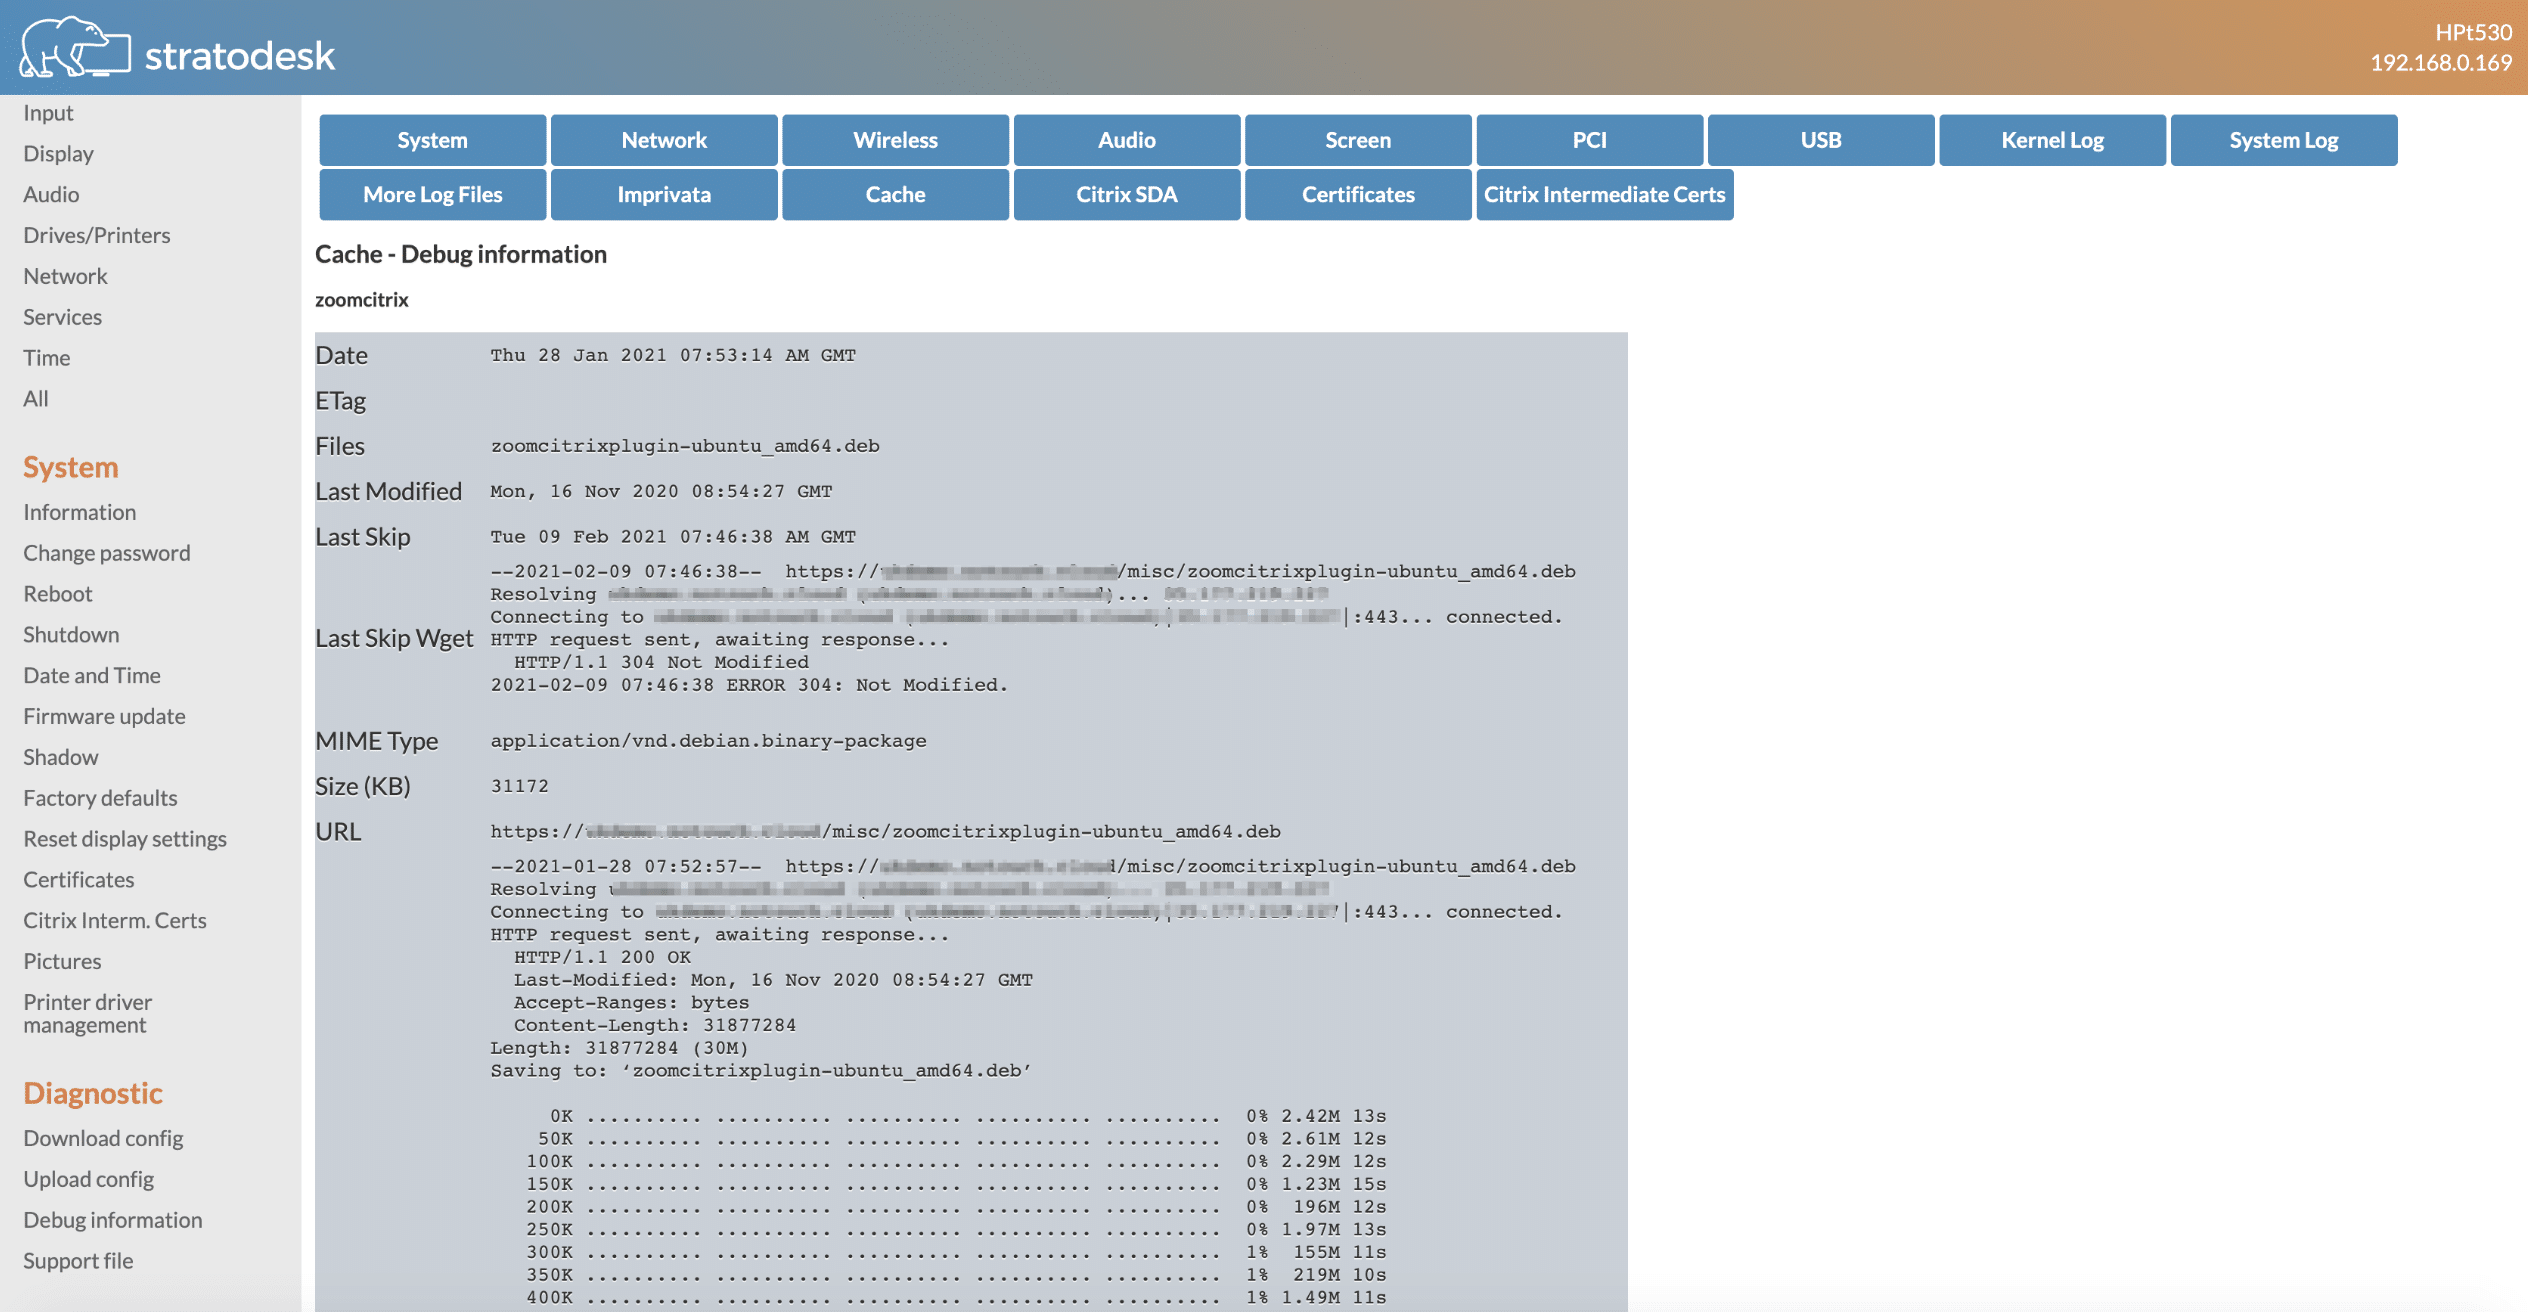Show All settings

click(36, 399)
